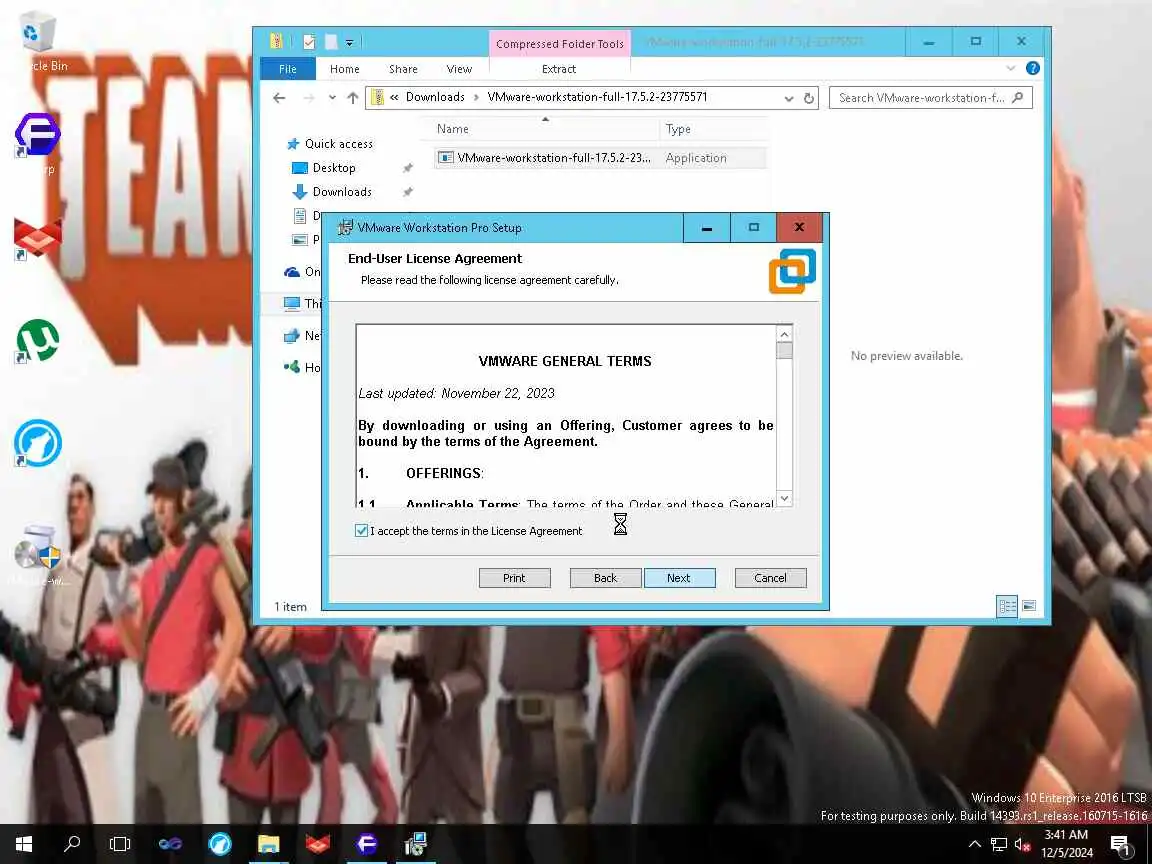The width and height of the screenshot is (1152, 864).
Task: Open the network status tray icon
Action: 998,844
